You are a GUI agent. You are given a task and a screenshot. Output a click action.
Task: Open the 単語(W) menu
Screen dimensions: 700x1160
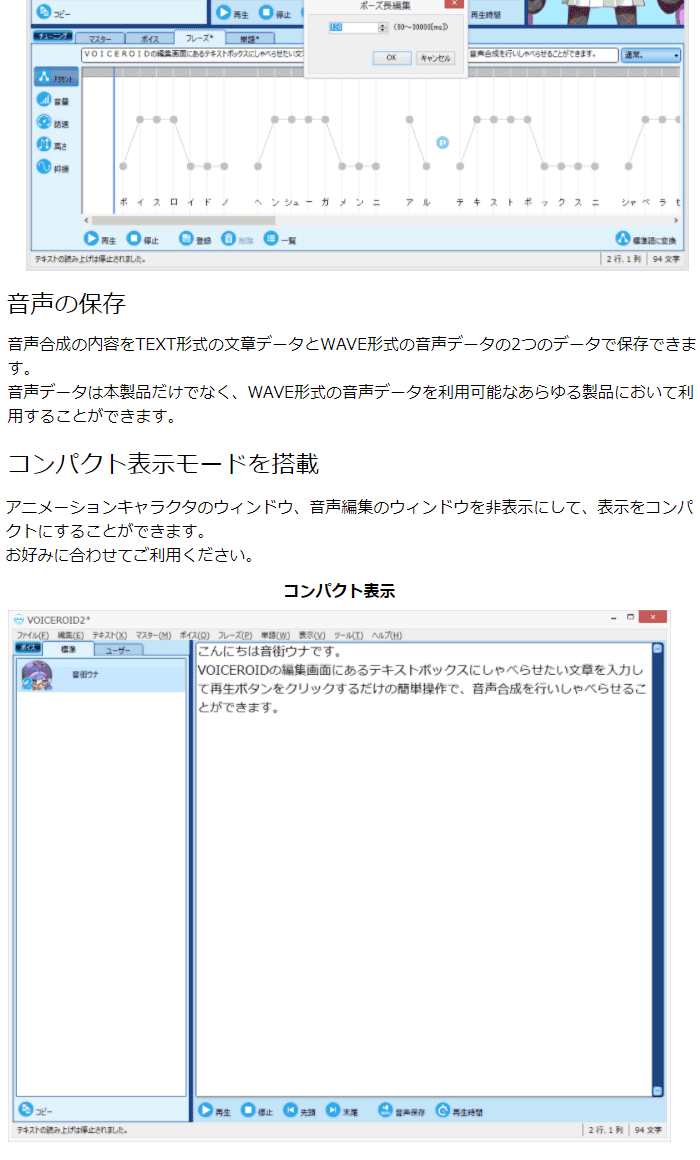click(275, 635)
